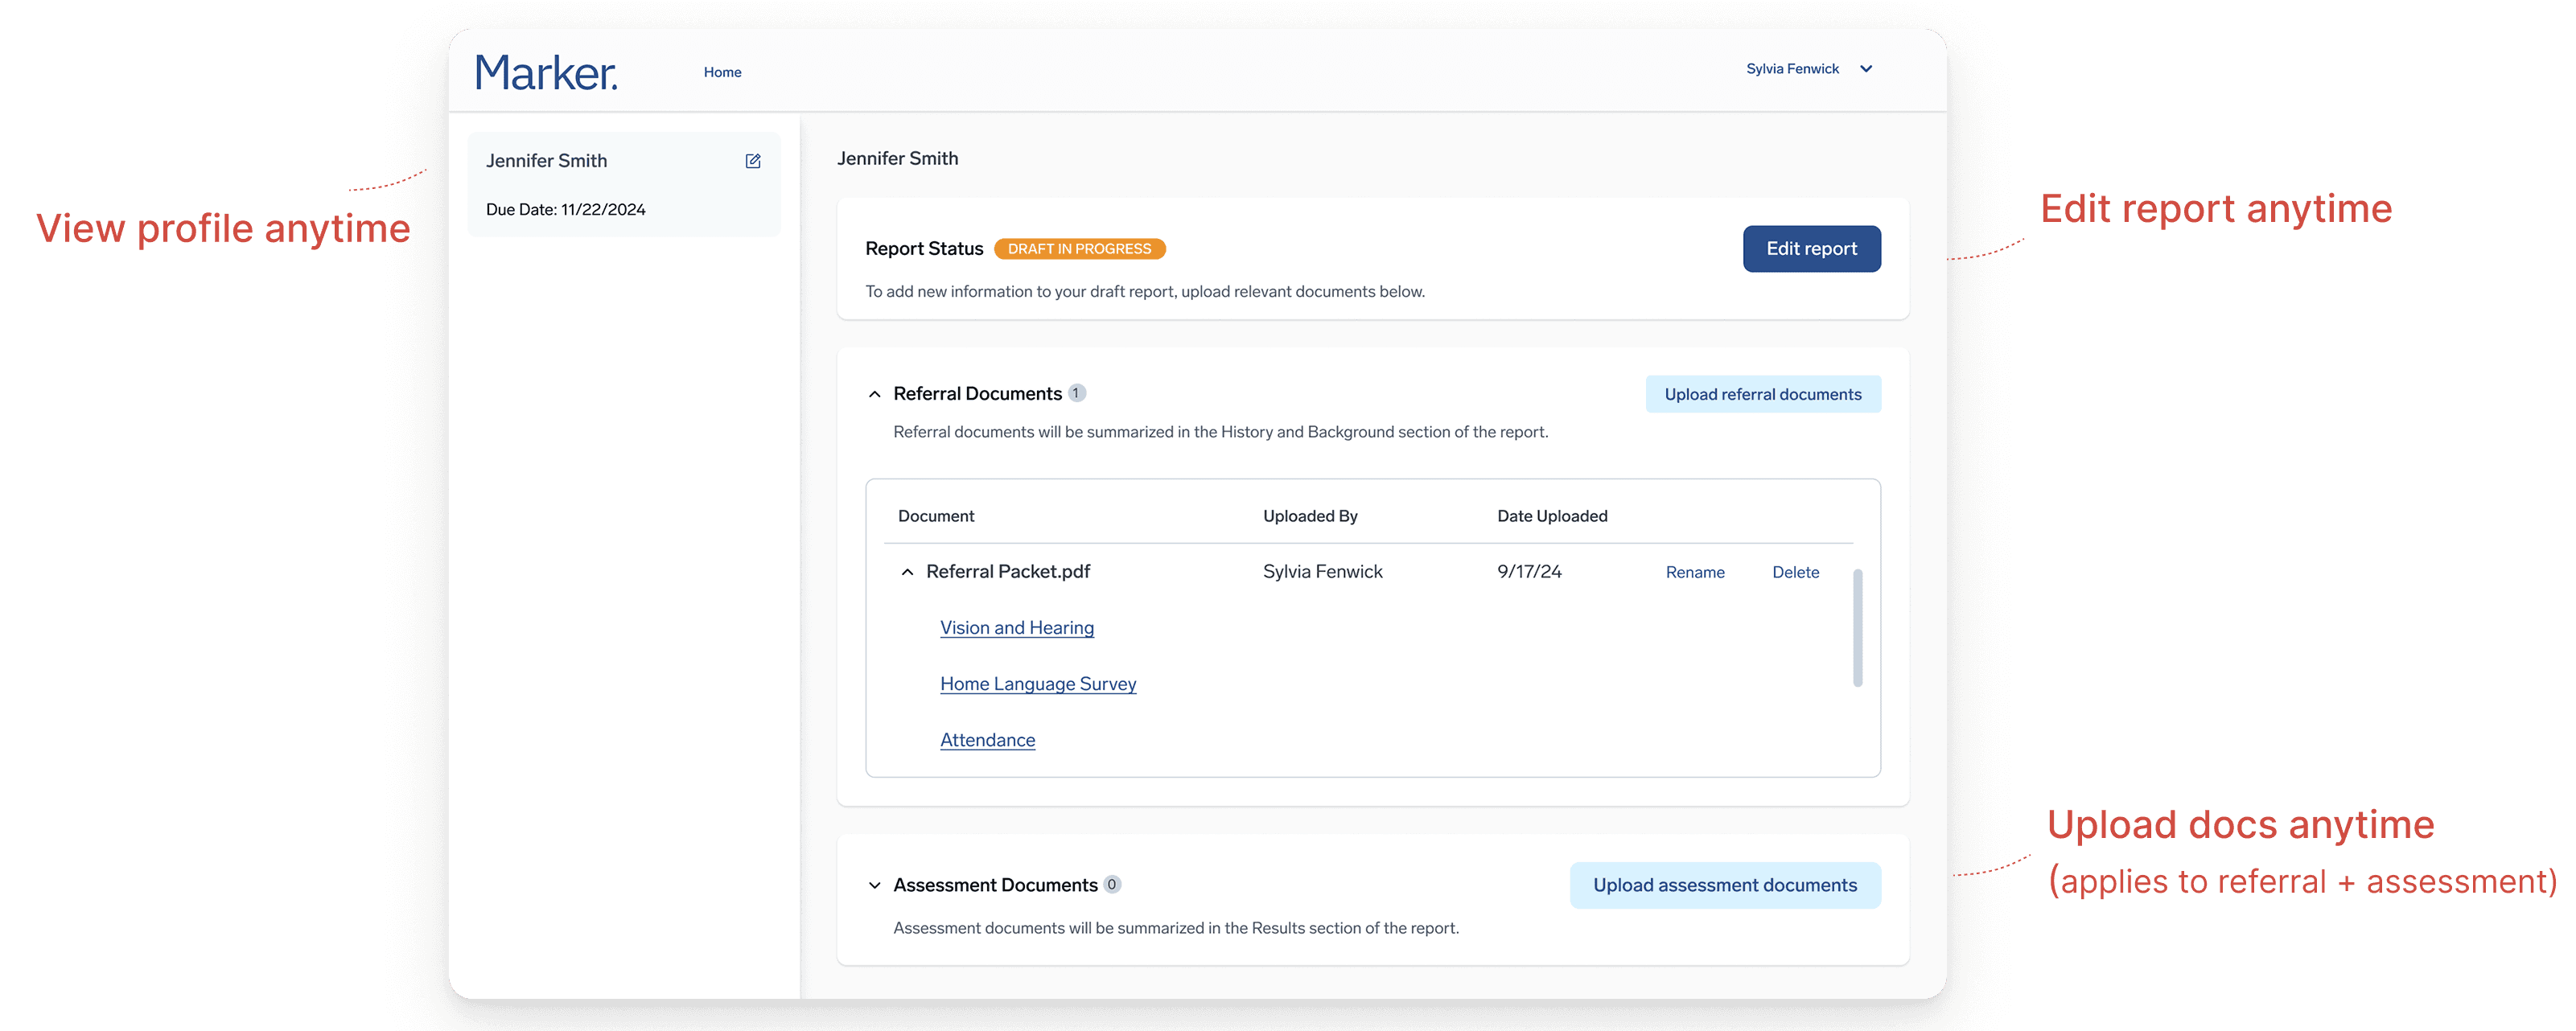Click the Referral Documents count badge
Screen dimensions: 2576x1031
pos(1076,393)
